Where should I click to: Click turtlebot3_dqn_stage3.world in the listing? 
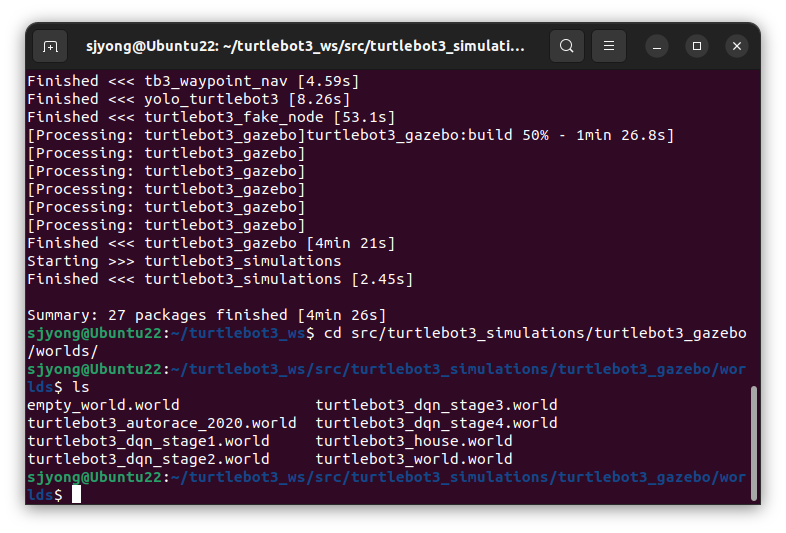point(436,405)
